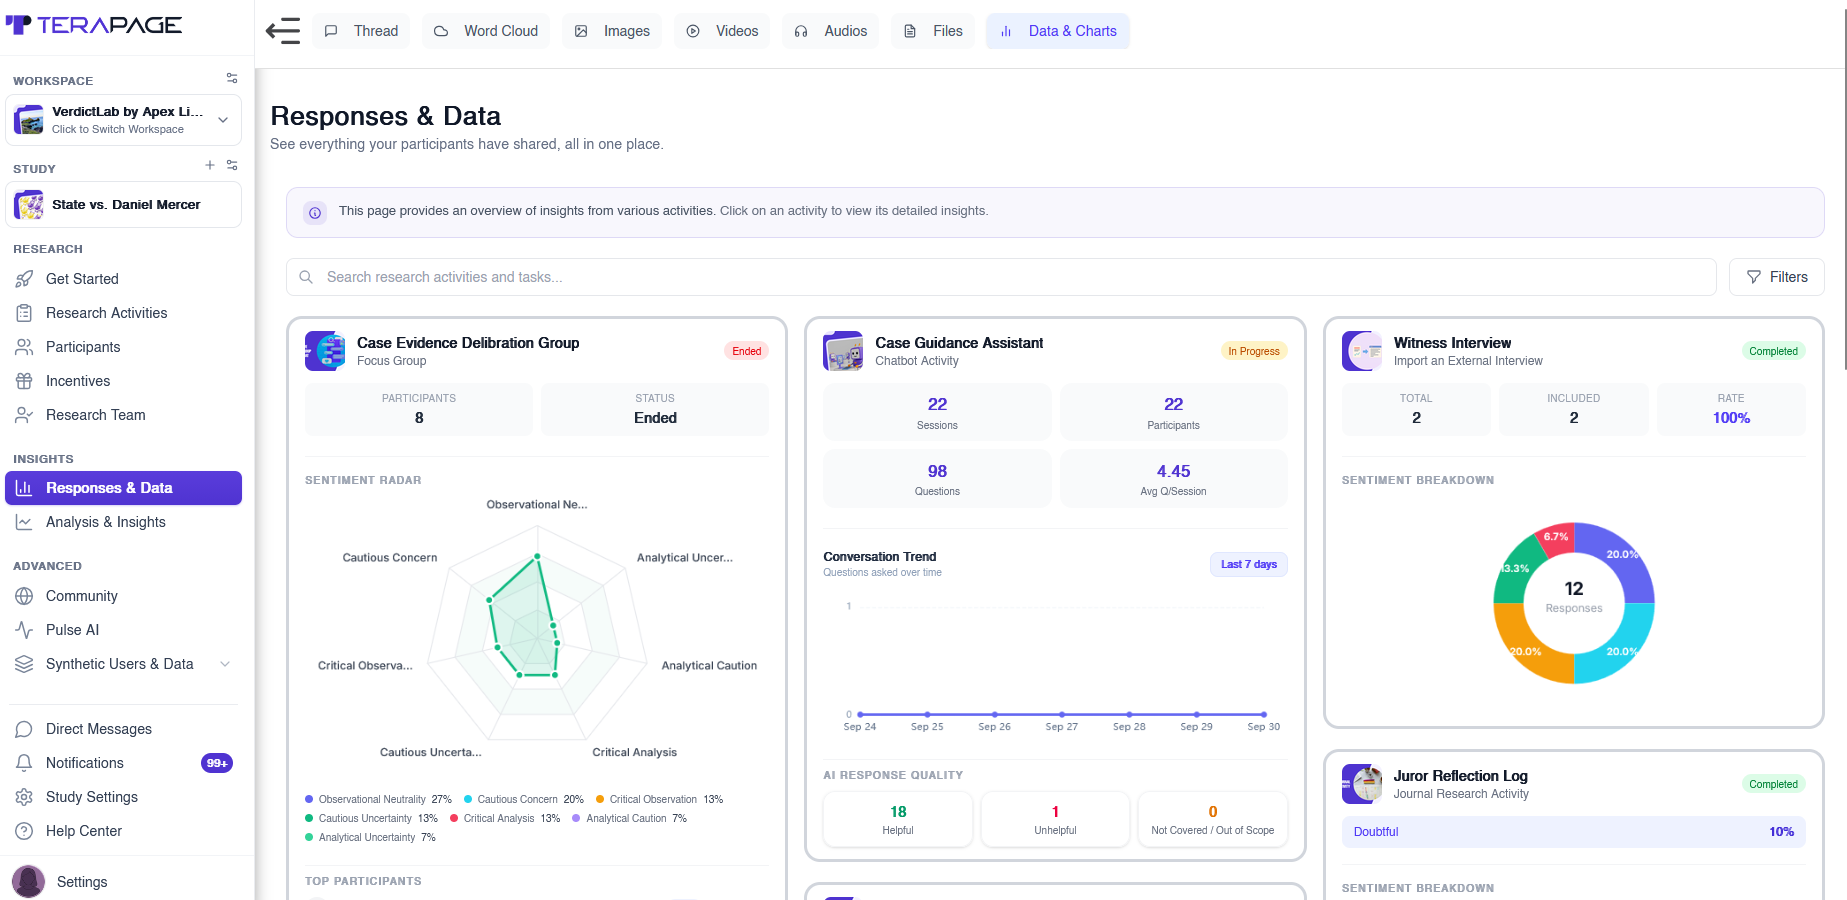Image resolution: width=1847 pixels, height=900 pixels.
Task: Click the workspace settings sliders icon
Action: click(232, 78)
